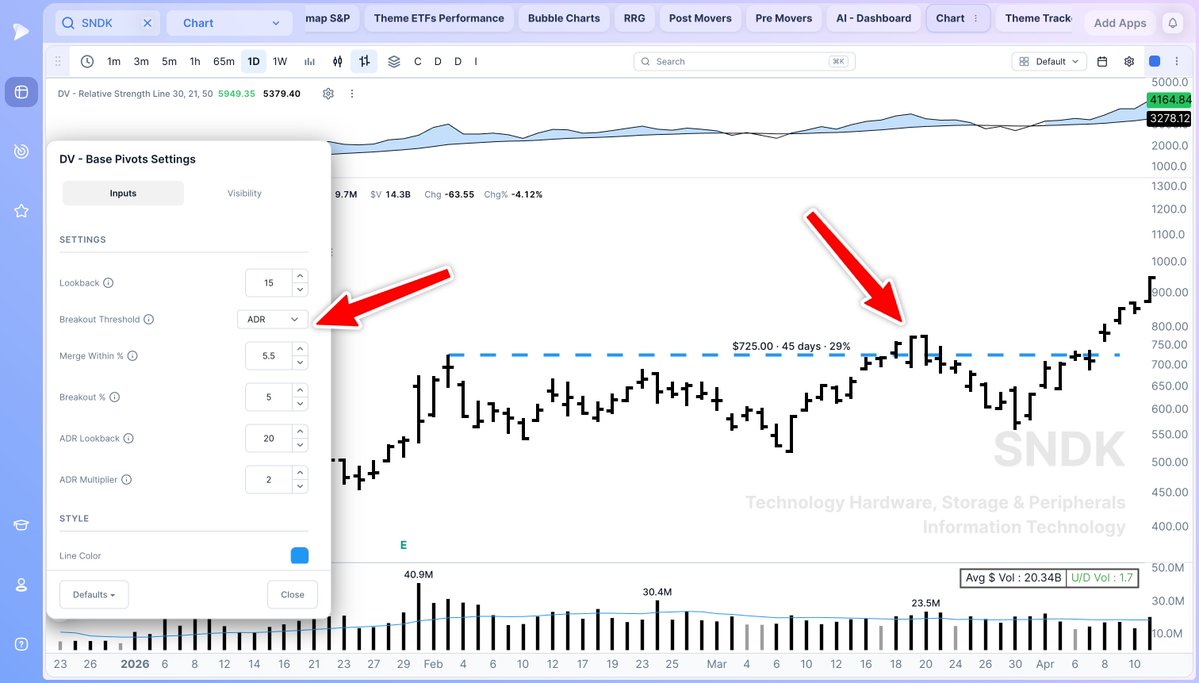Open the education cap icon in sidebar

(21, 525)
